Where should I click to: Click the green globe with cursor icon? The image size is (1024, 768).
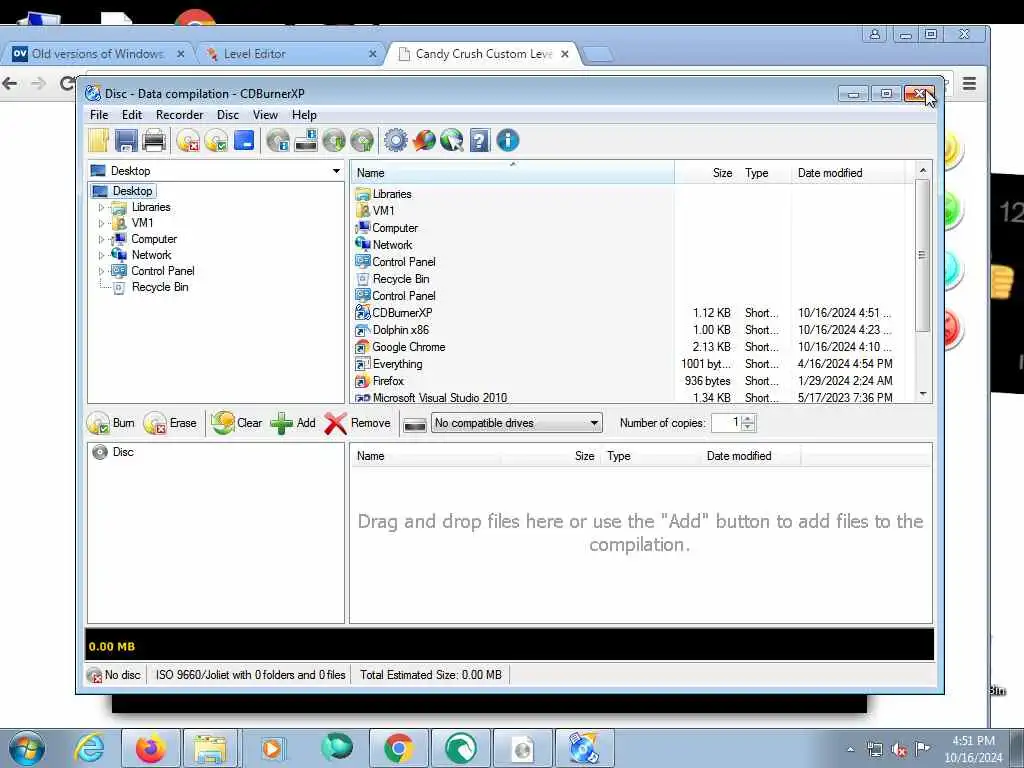pos(452,140)
